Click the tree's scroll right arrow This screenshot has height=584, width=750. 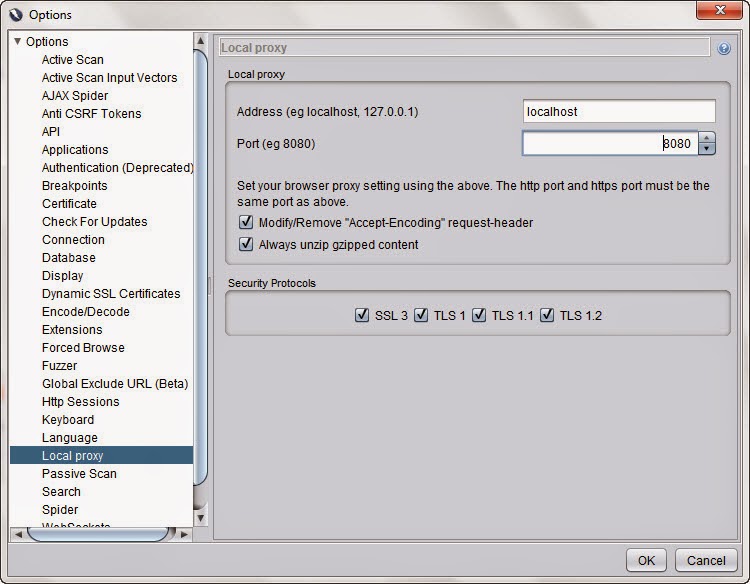pos(184,534)
